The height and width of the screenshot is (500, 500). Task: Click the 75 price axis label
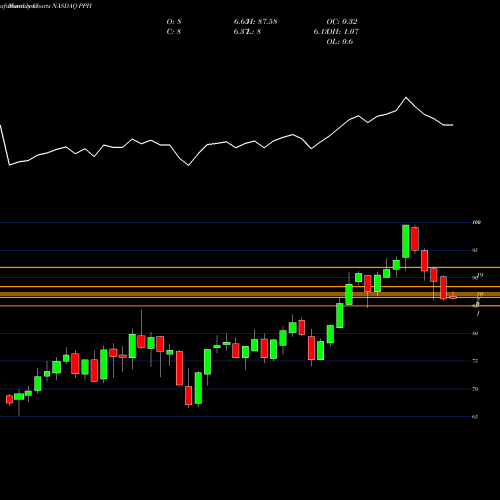tap(475, 361)
